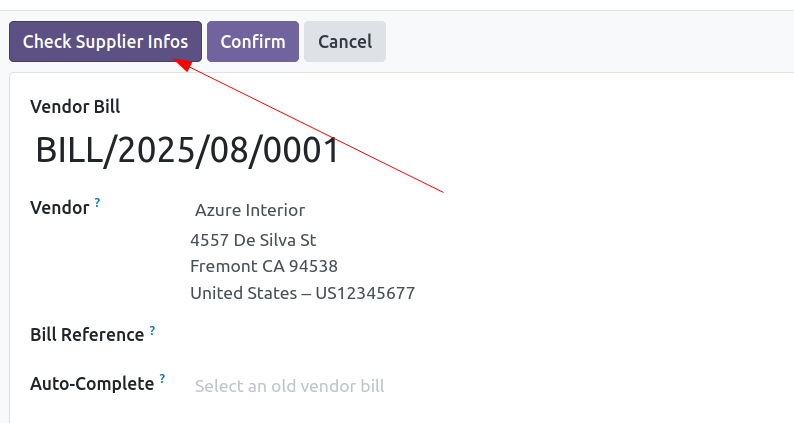Select the 4557 De Silva St address line
Screen dimensions: 794x423
(x=253, y=240)
